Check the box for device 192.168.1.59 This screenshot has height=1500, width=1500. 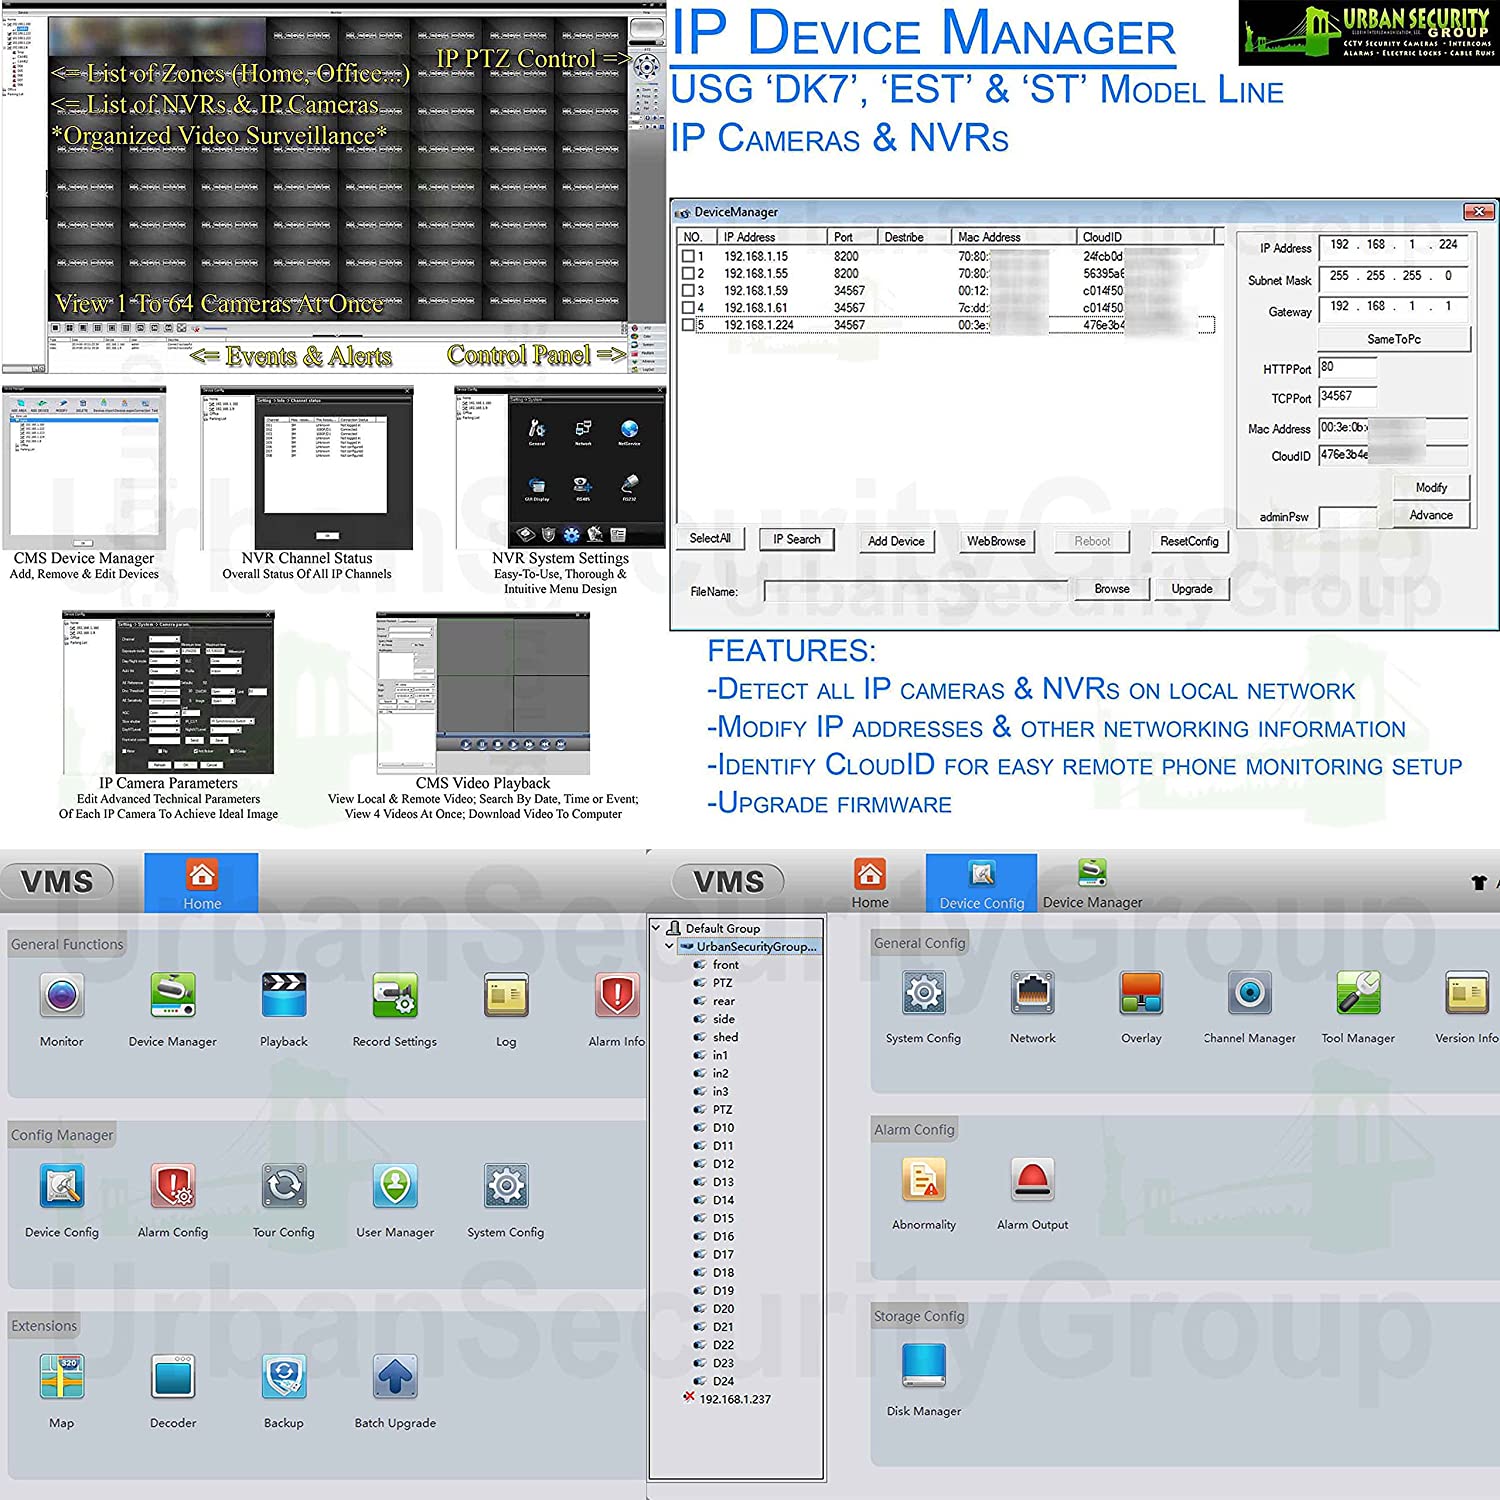(x=688, y=290)
